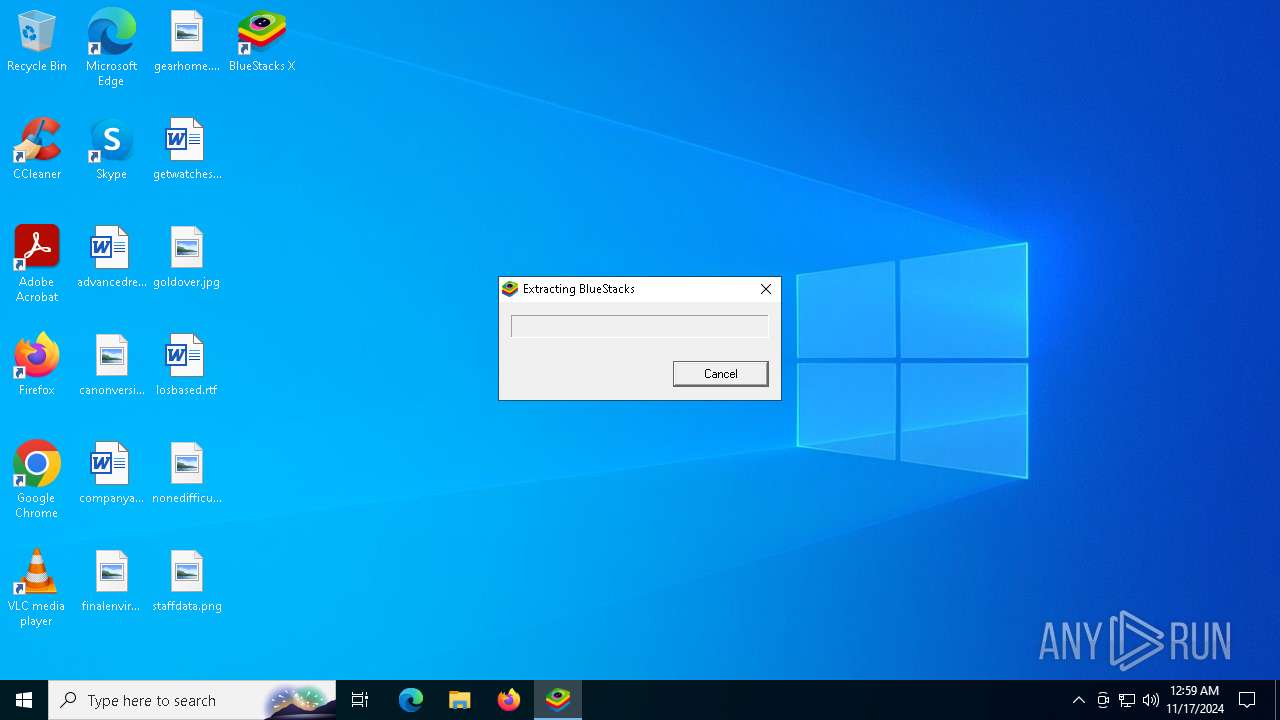Screen dimensions: 1280x720
Task: Select the nonedifficu image file
Action: [x=186, y=474]
